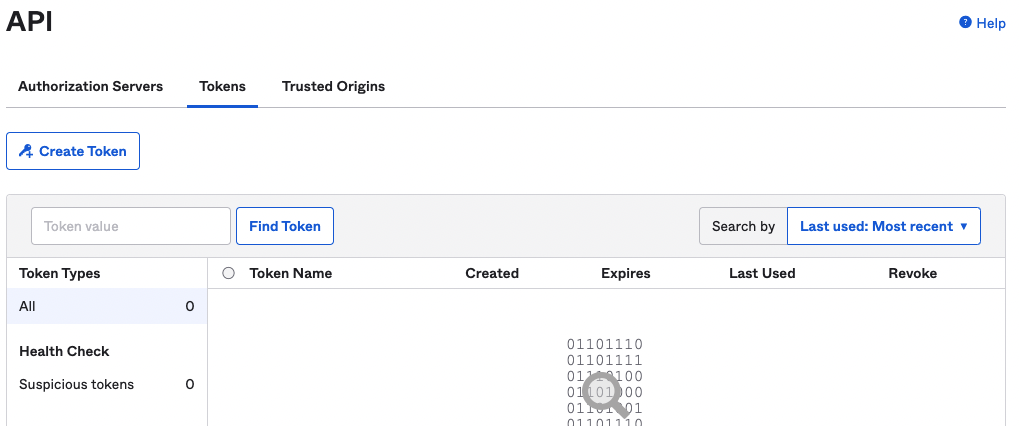Click the key icon on Create Token
The width and height of the screenshot is (1019, 426).
(27, 152)
